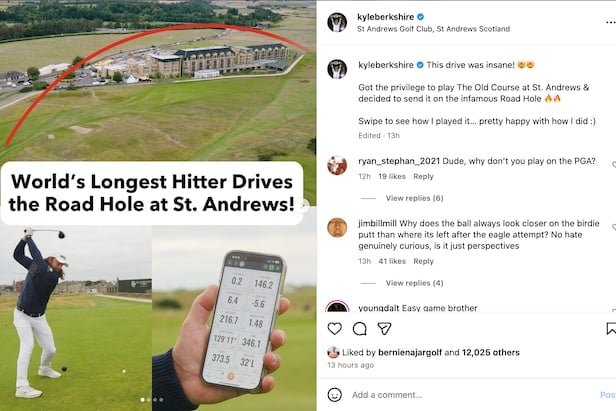Viewport: 616px width, 411px height.
Task: Open St Andrews Golf Club location link
Action: (433, 29)
